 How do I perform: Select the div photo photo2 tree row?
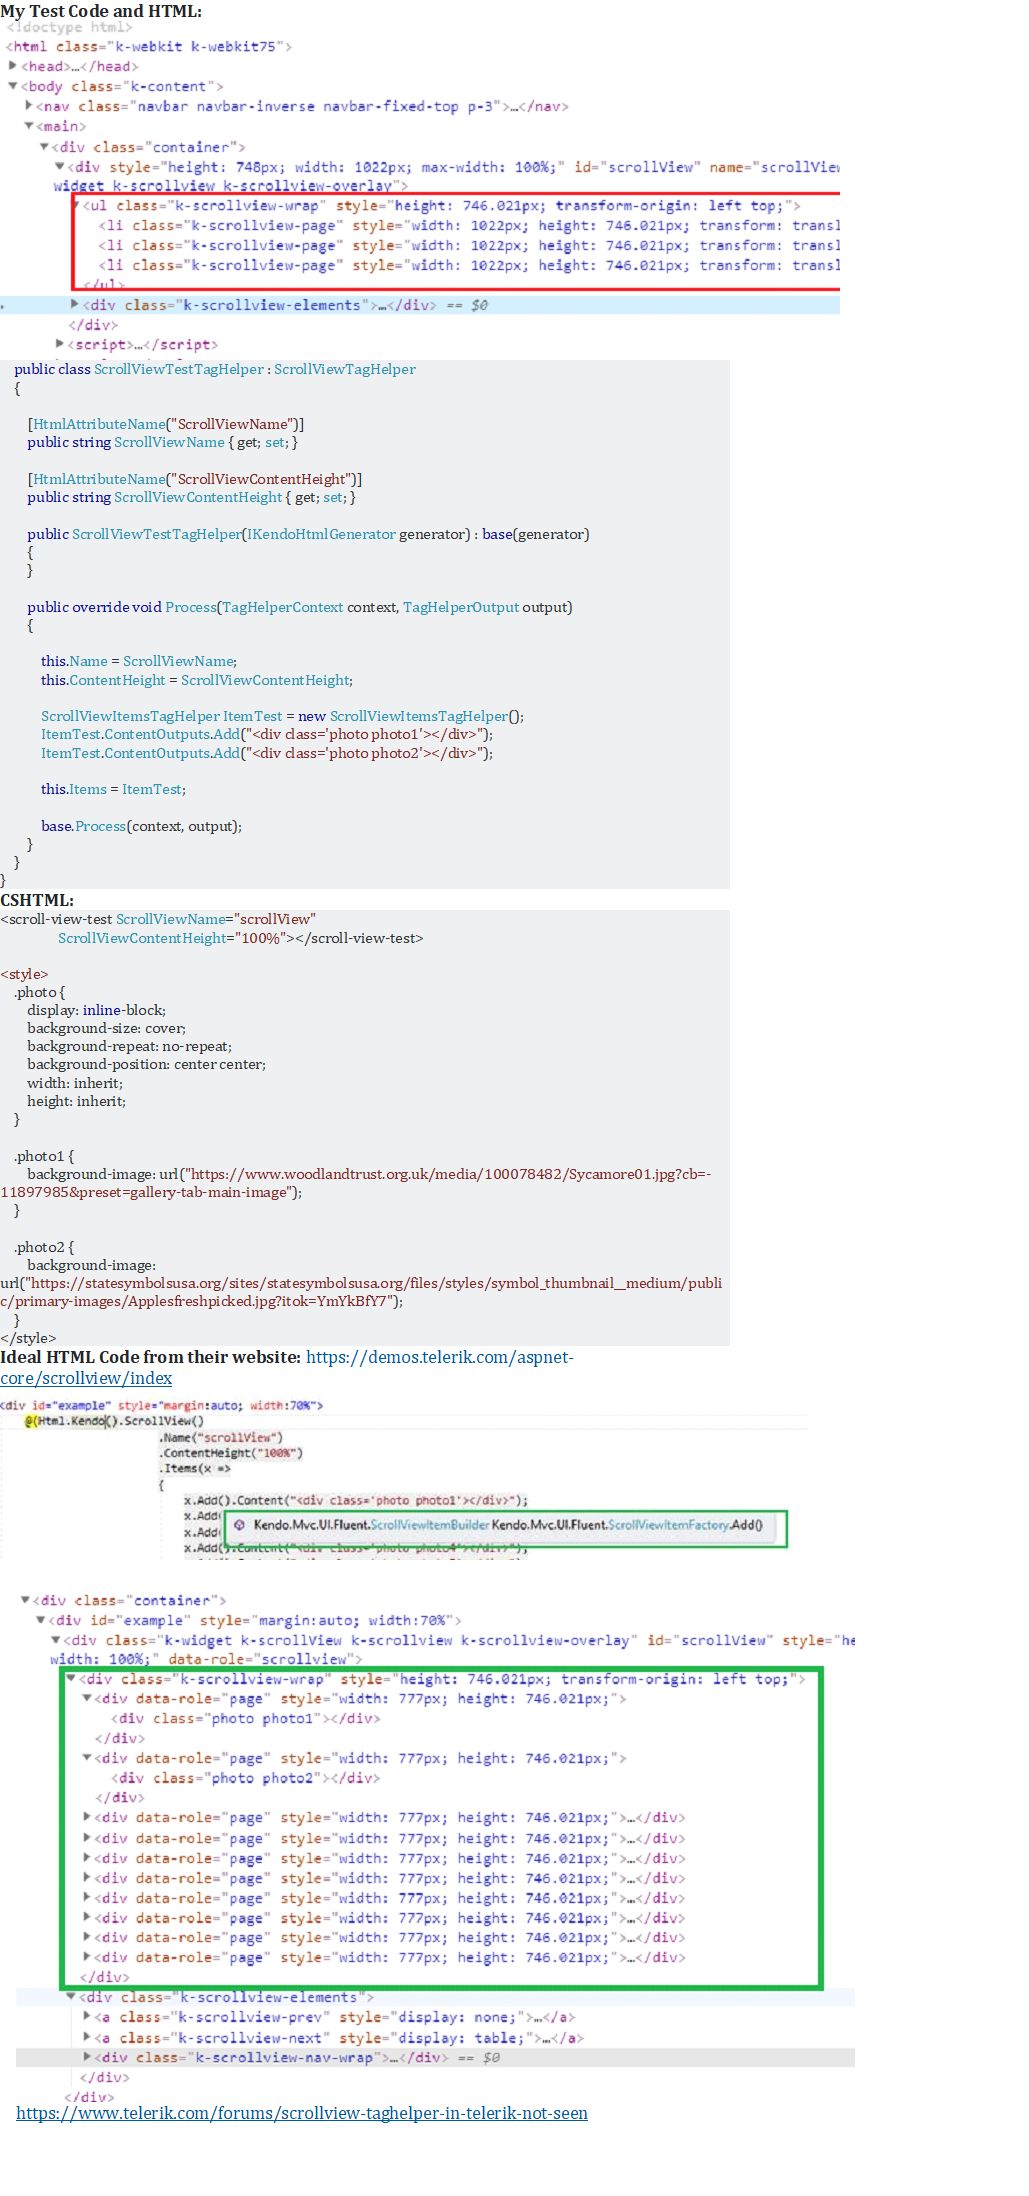point(245,1778)
